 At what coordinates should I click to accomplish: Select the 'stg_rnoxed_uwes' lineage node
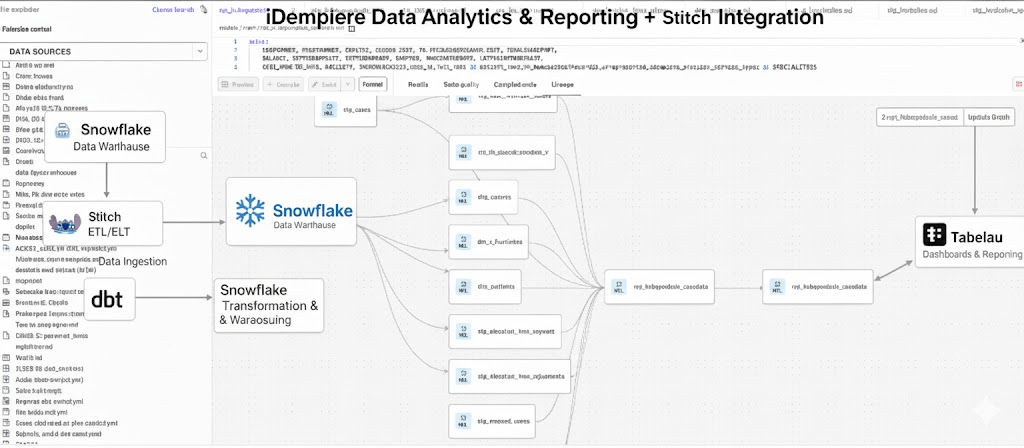coord(491,421)
